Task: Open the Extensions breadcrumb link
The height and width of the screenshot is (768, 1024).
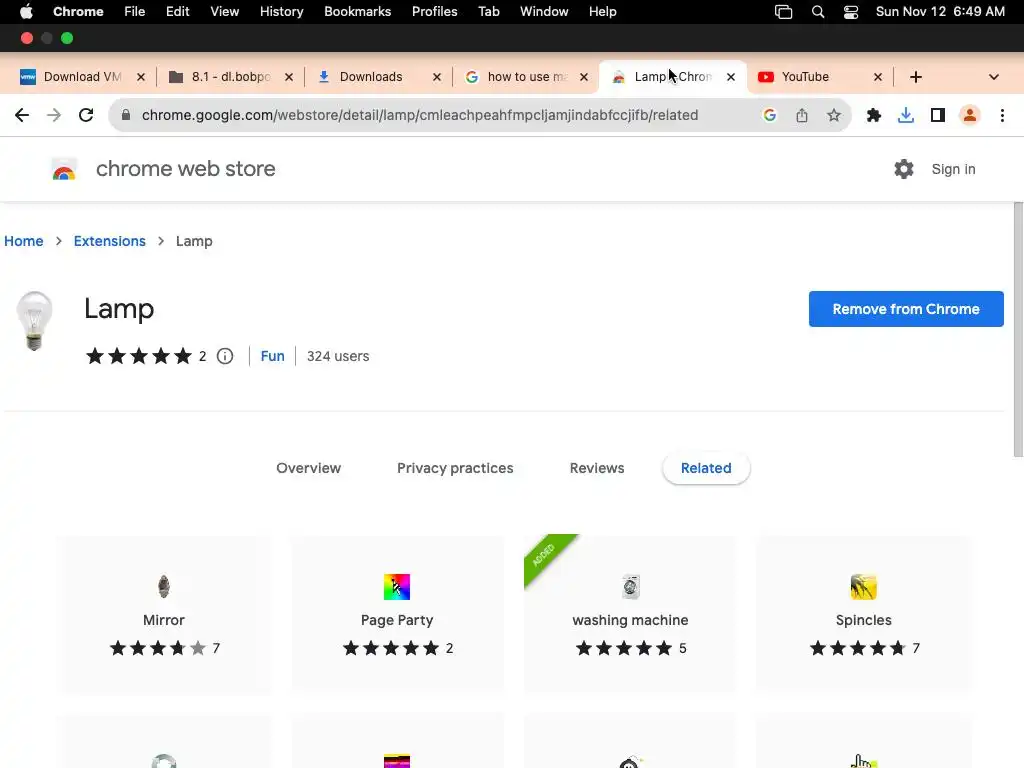Action: point(110,241)
